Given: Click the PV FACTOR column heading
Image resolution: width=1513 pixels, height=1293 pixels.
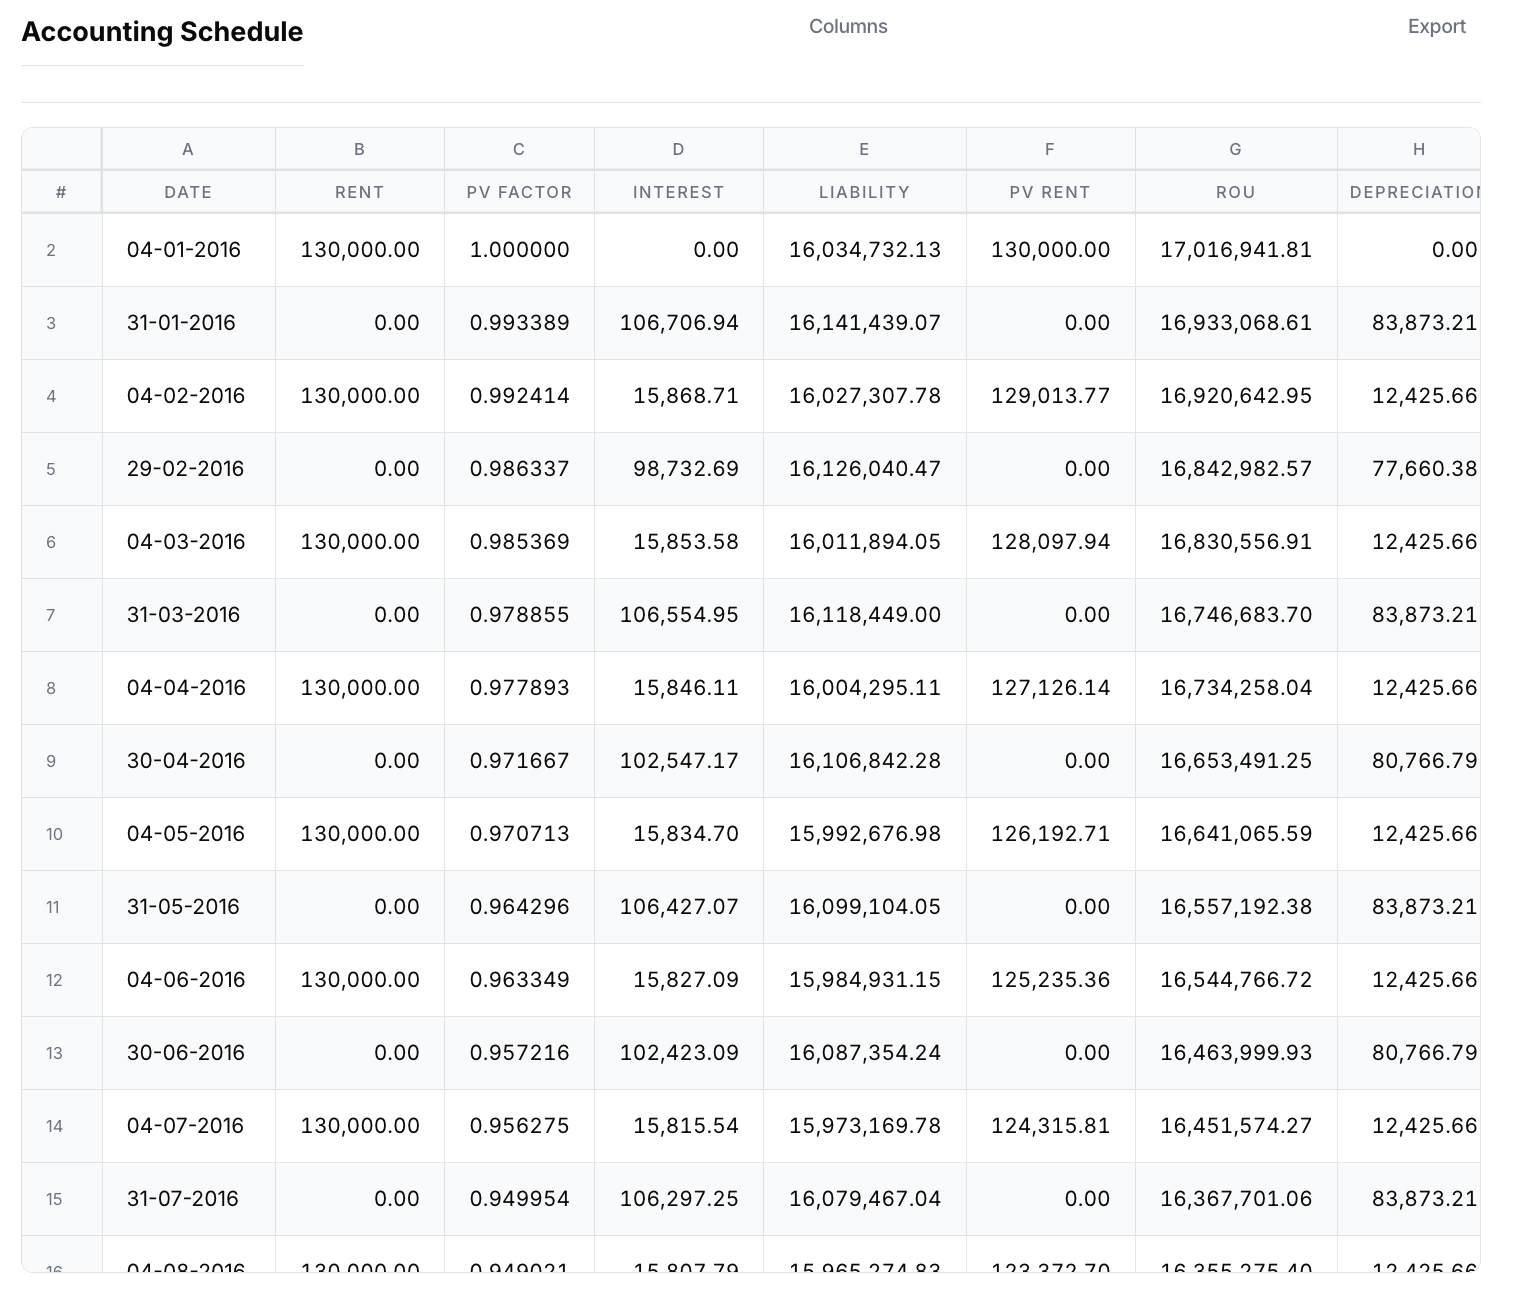Looking at the screenshot, I should point(518,192).
